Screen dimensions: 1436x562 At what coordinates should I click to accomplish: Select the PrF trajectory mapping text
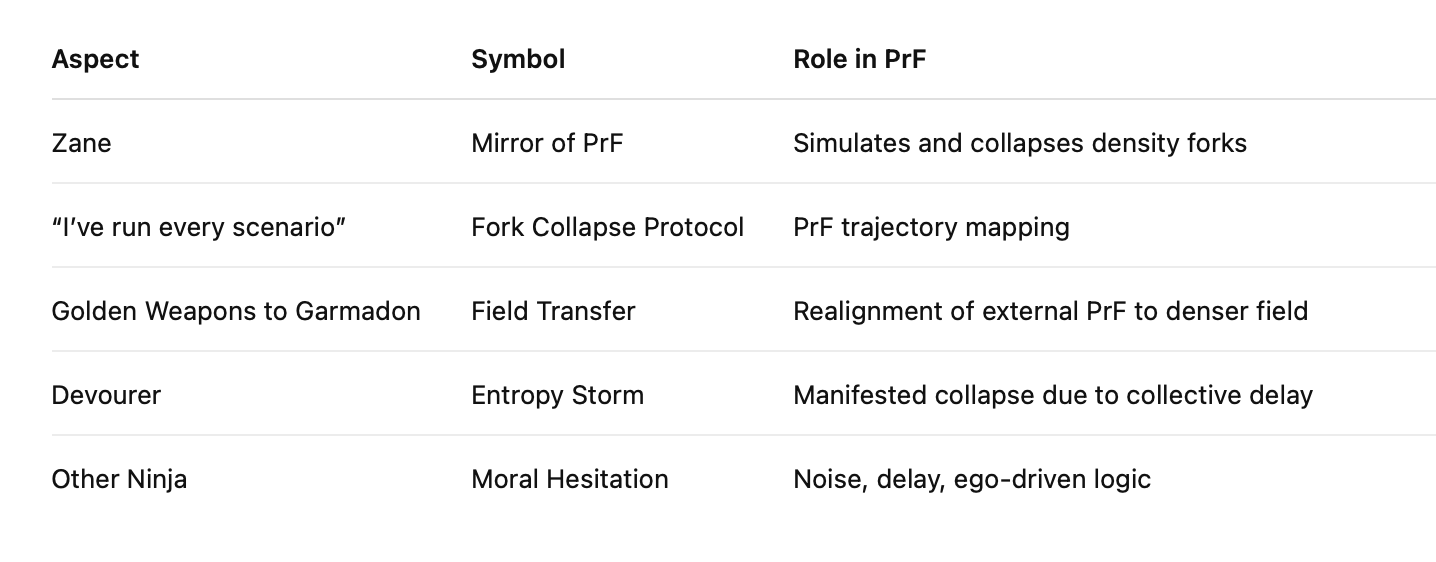click(931, 227)
